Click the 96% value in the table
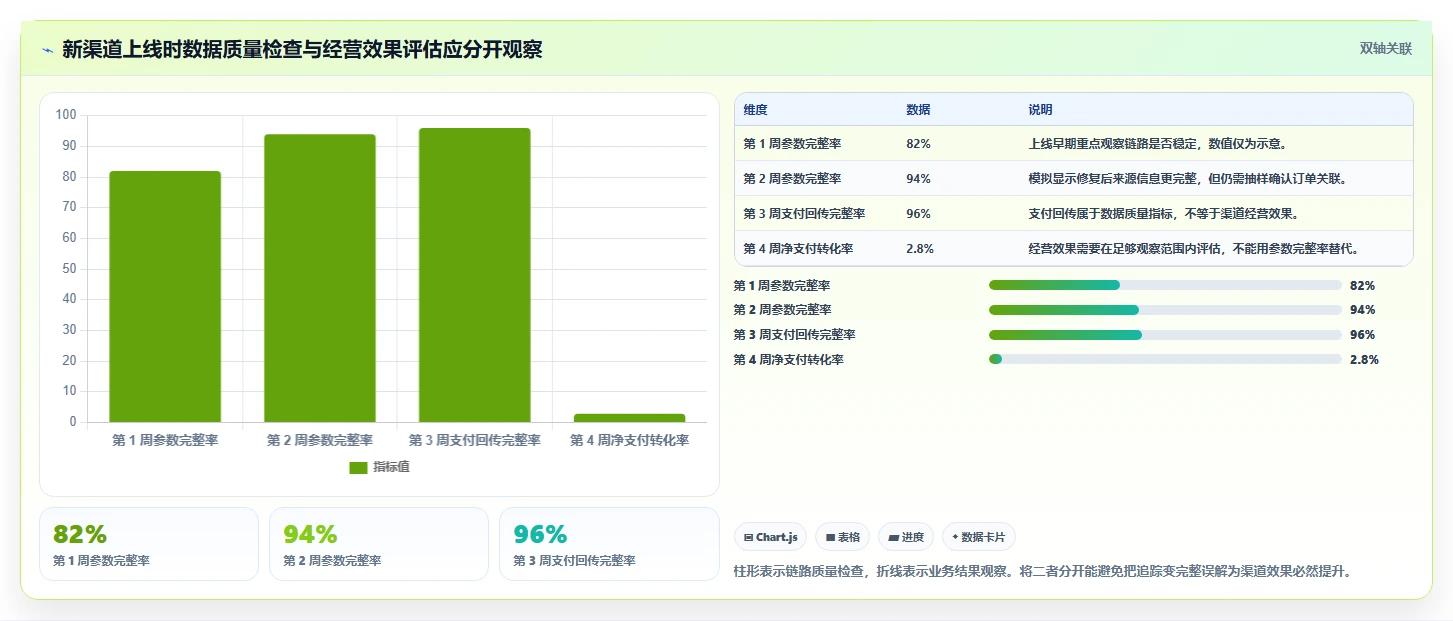 click(918, 214)
